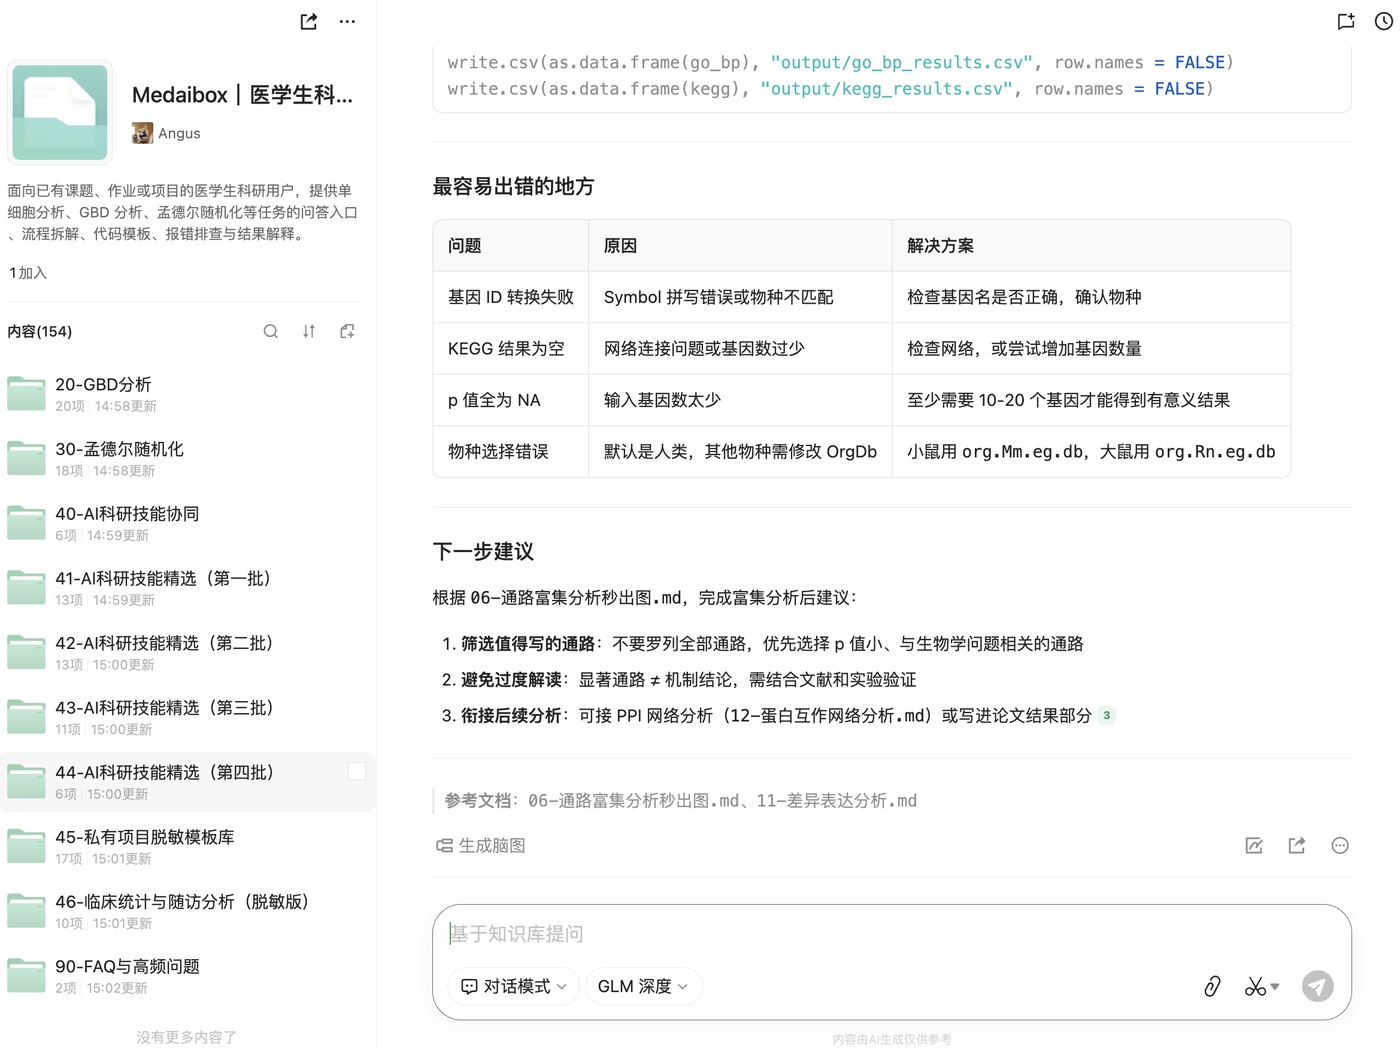Viewport: 1400px width, 1049px height.
Task: Click the 最容易出错的地方 heading
Action: [513, 186]
